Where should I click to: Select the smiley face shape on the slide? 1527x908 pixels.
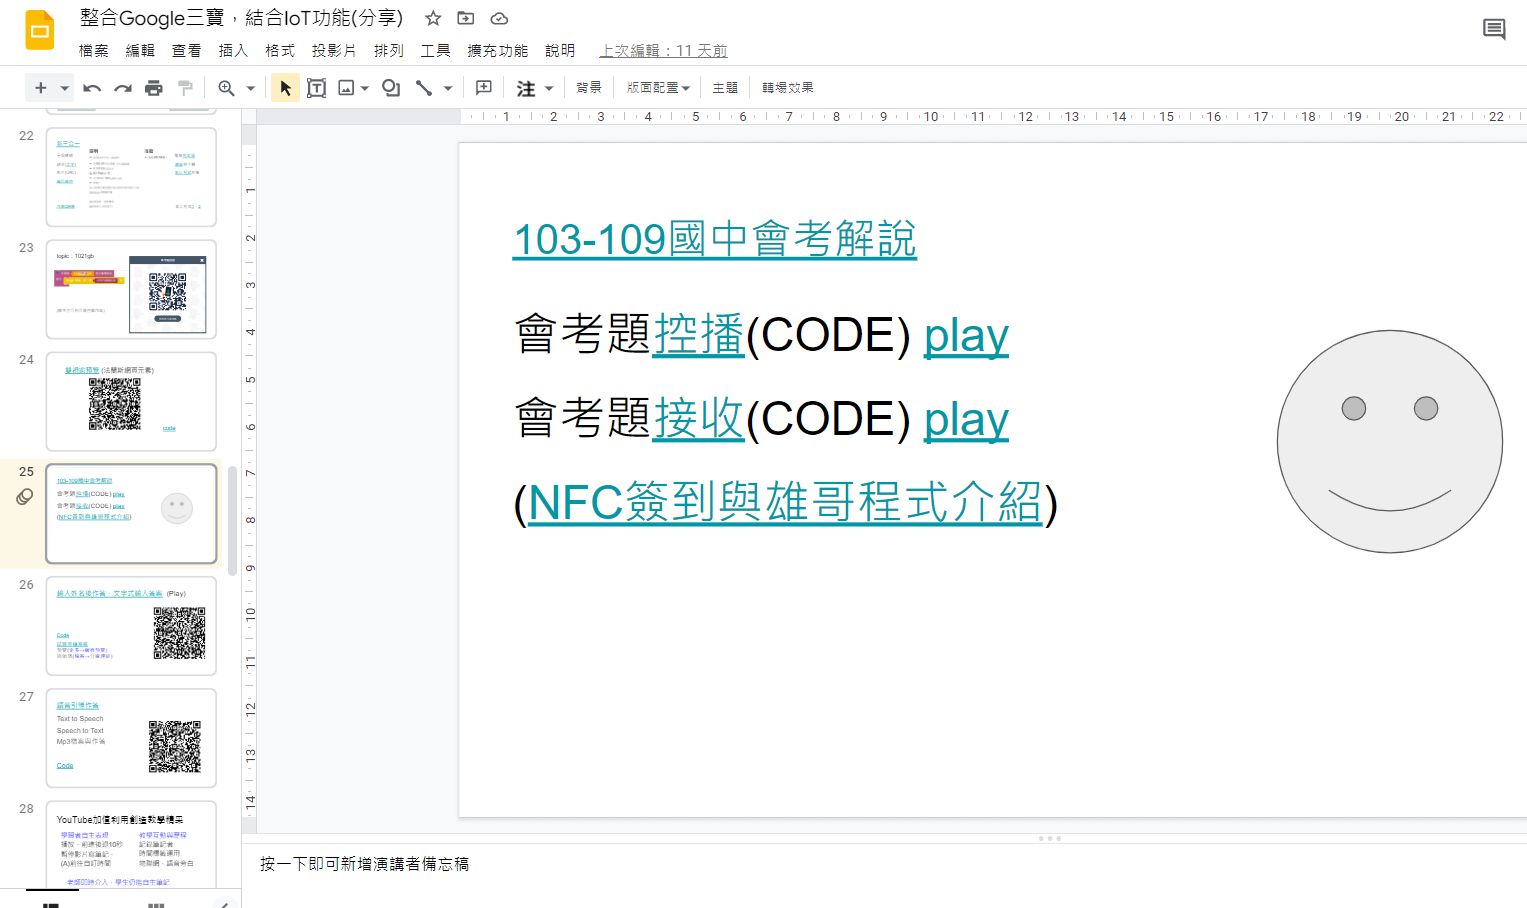1390,441
